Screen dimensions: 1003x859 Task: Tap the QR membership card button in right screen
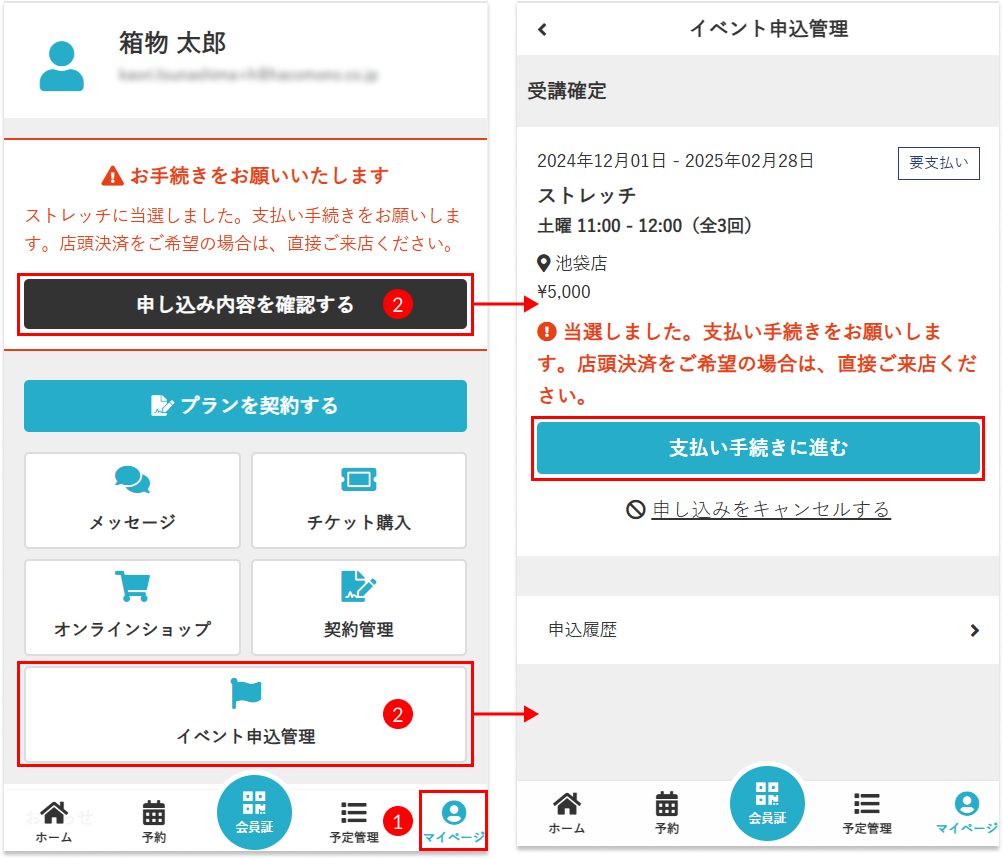tap(767, 805)
